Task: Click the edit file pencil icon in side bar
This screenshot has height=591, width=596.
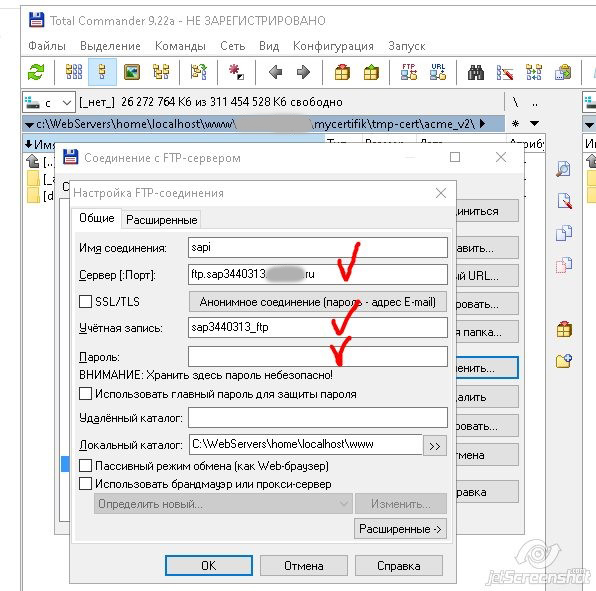Action: [x=564, y=201]
